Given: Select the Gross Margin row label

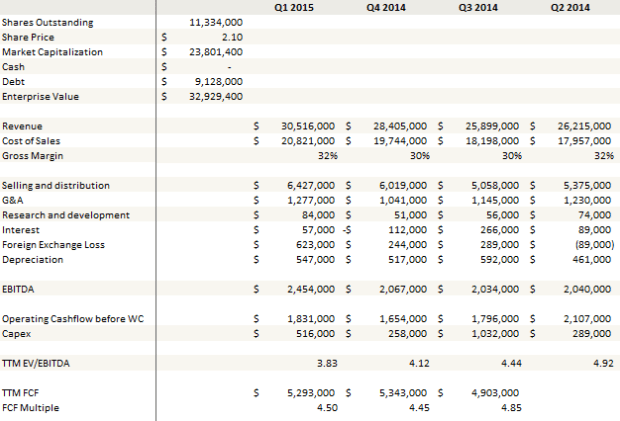Looking at the screenshot, I should [x=33, y=156].
